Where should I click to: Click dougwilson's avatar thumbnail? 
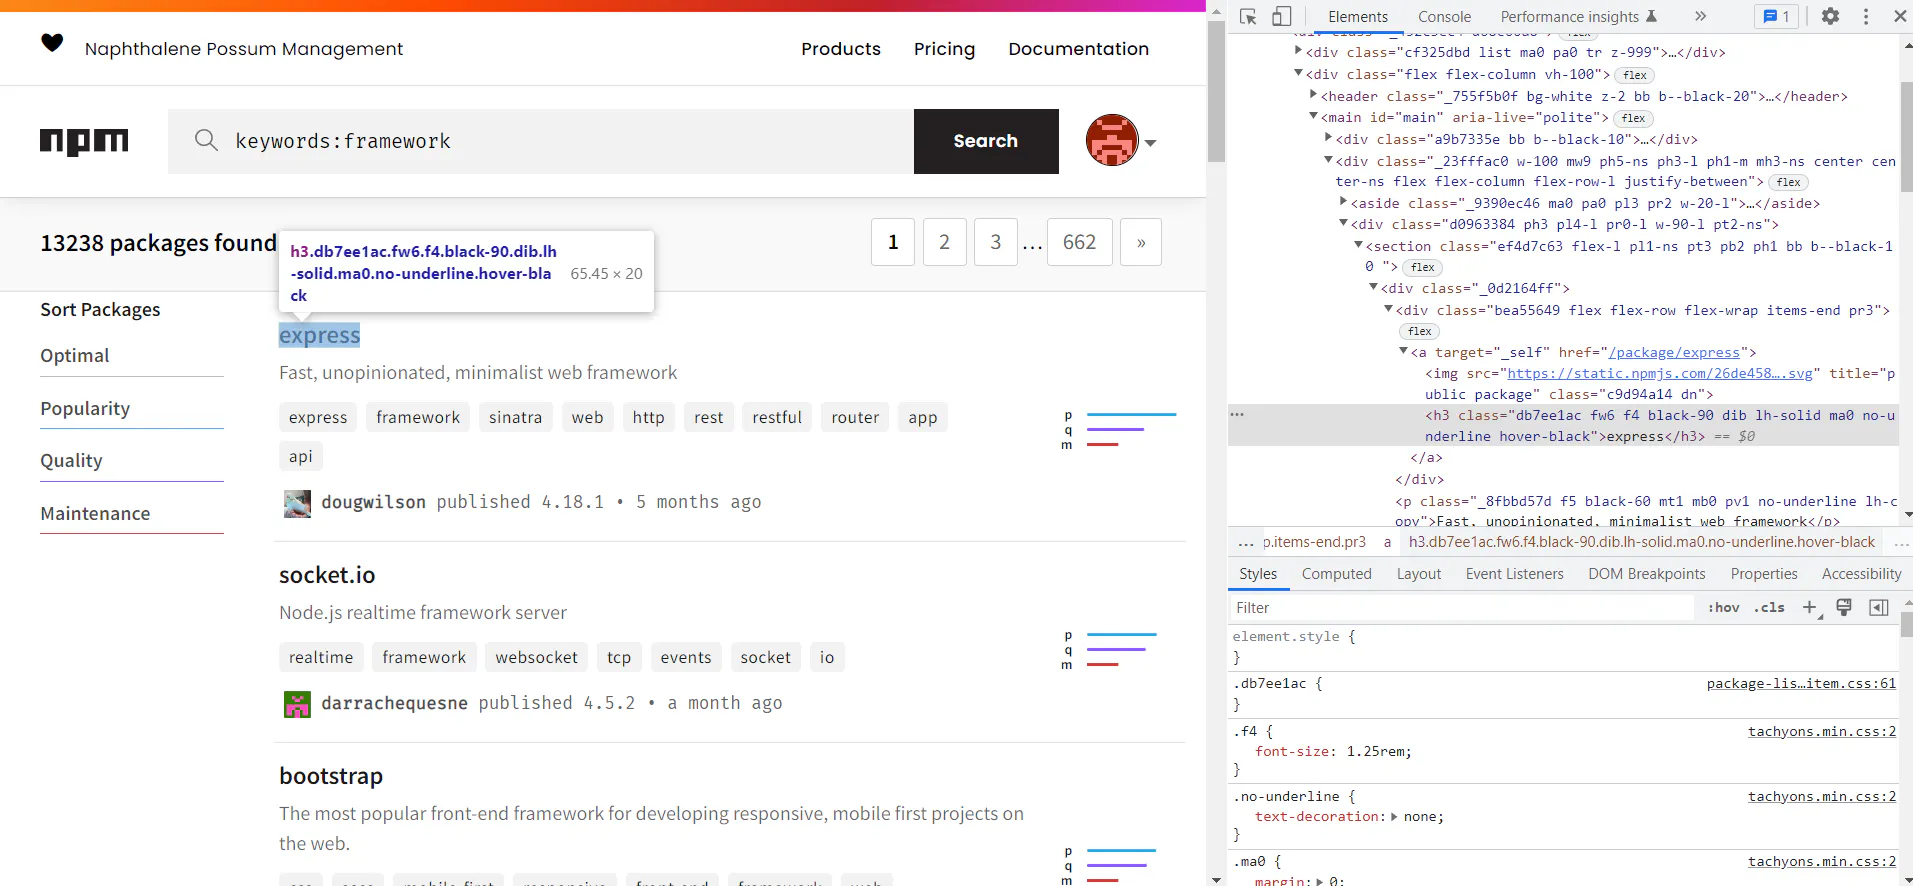(x=297, y=504)
